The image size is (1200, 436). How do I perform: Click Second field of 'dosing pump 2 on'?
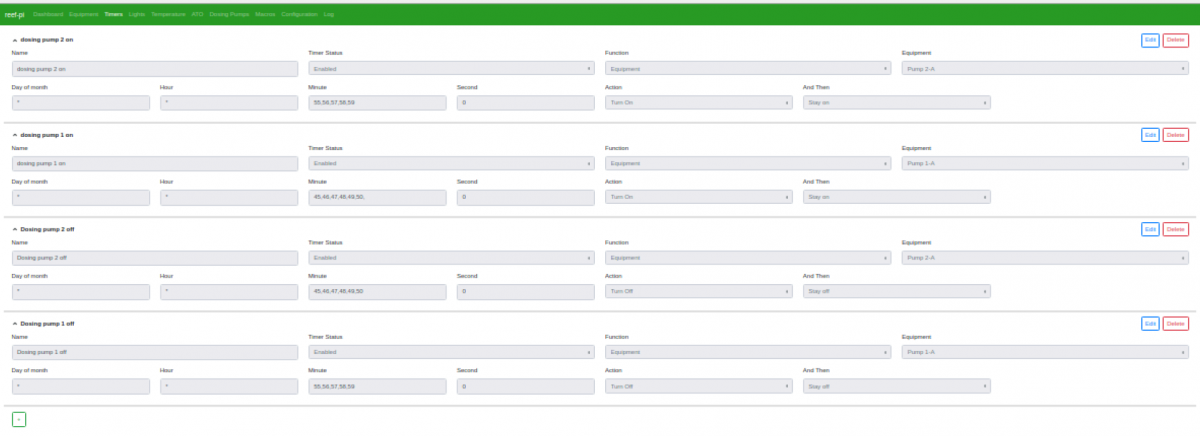(x=526, y=102)
